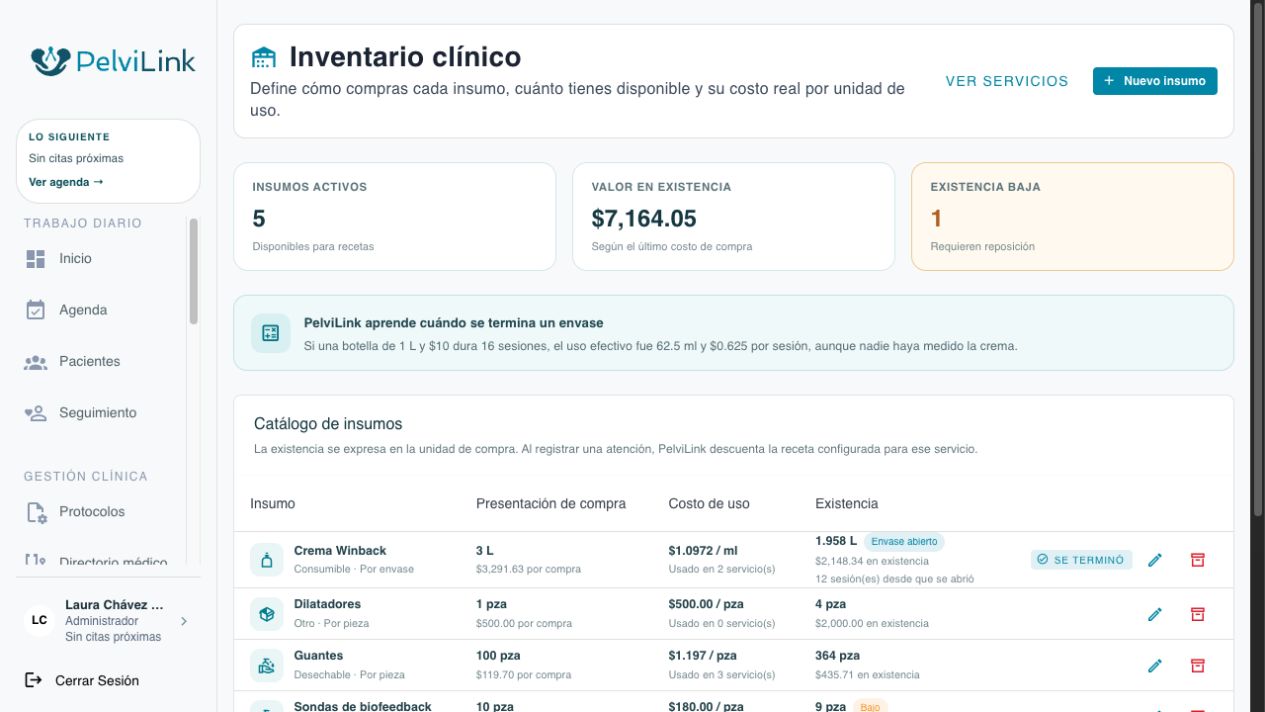Click the Costo de uso column header
This screenshot has width=1265, height=712.
(709, 504)
